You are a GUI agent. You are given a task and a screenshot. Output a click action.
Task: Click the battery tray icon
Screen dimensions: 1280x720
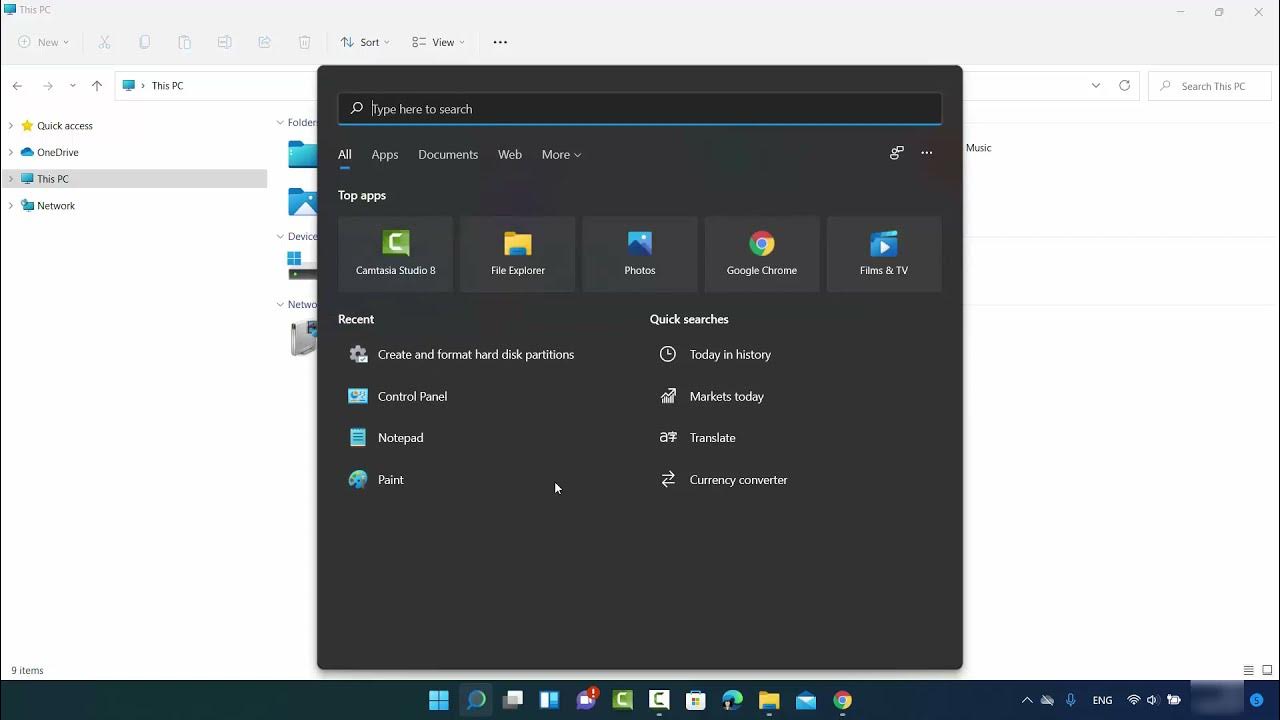(x=1174, y=700)
